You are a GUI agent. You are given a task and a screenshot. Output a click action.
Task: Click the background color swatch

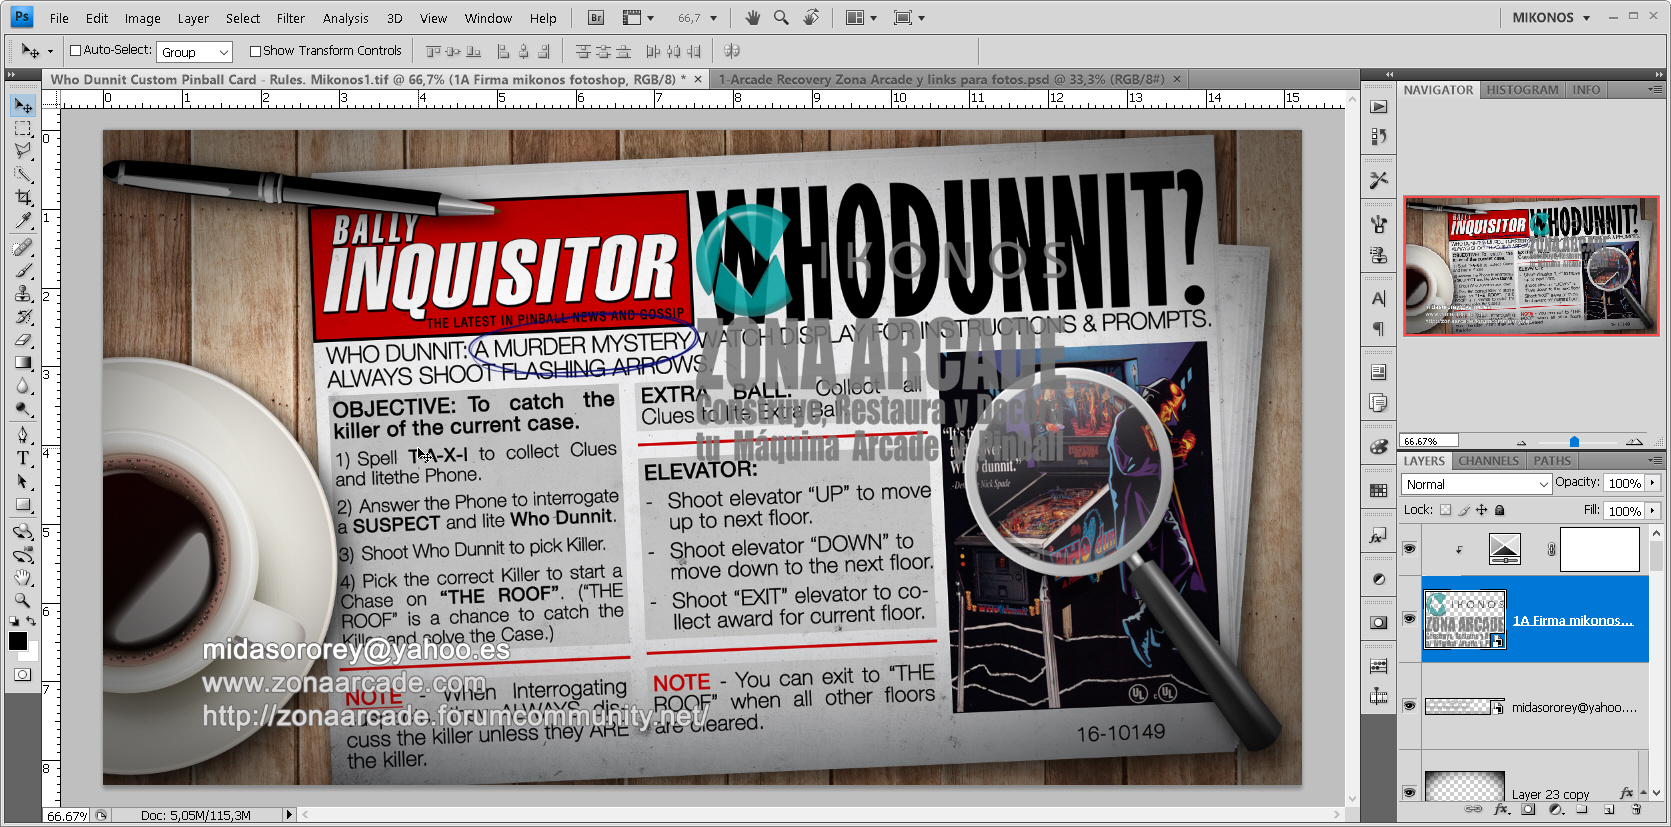[x=30, y=653]
